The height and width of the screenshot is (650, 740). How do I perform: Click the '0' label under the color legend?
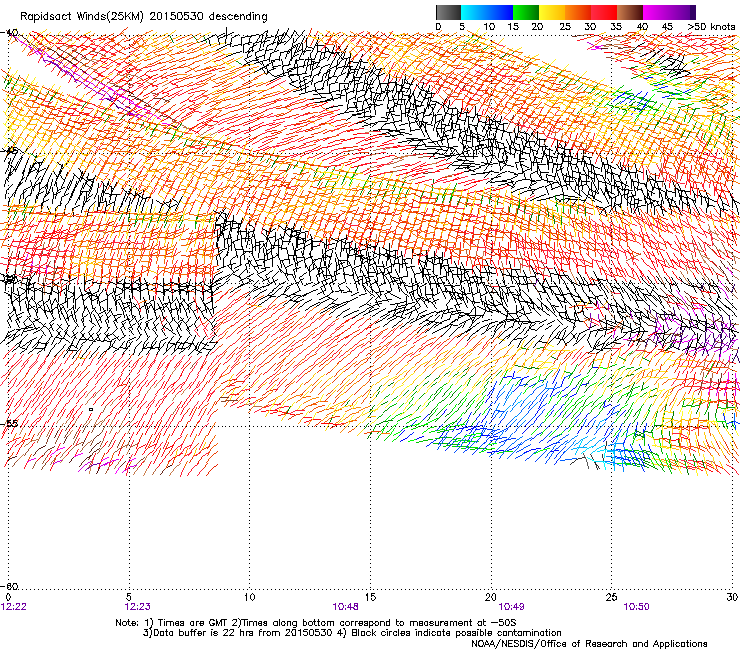click(438, 27)
